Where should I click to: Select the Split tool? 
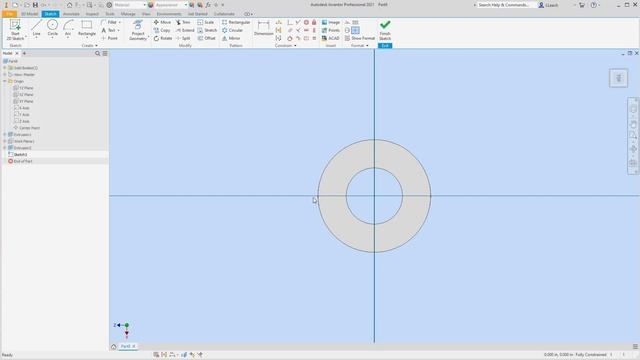(x=183, y=38)
